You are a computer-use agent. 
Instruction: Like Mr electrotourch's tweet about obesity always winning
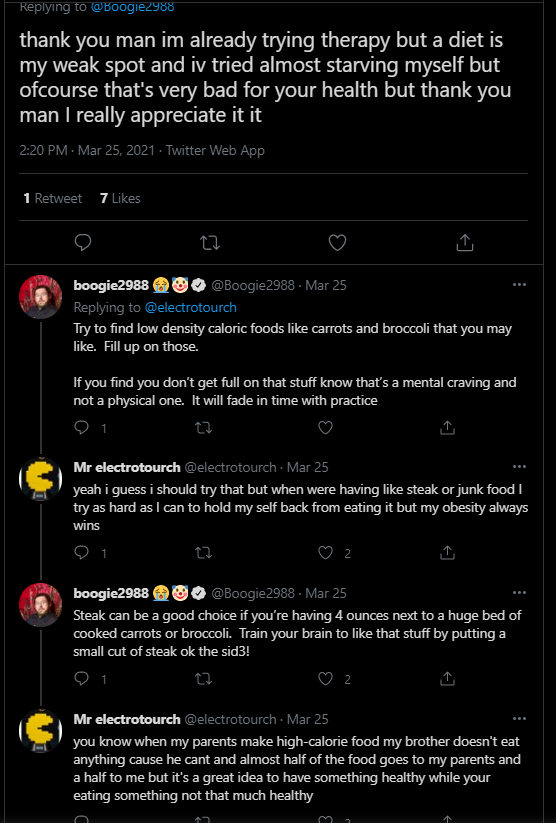326,553
